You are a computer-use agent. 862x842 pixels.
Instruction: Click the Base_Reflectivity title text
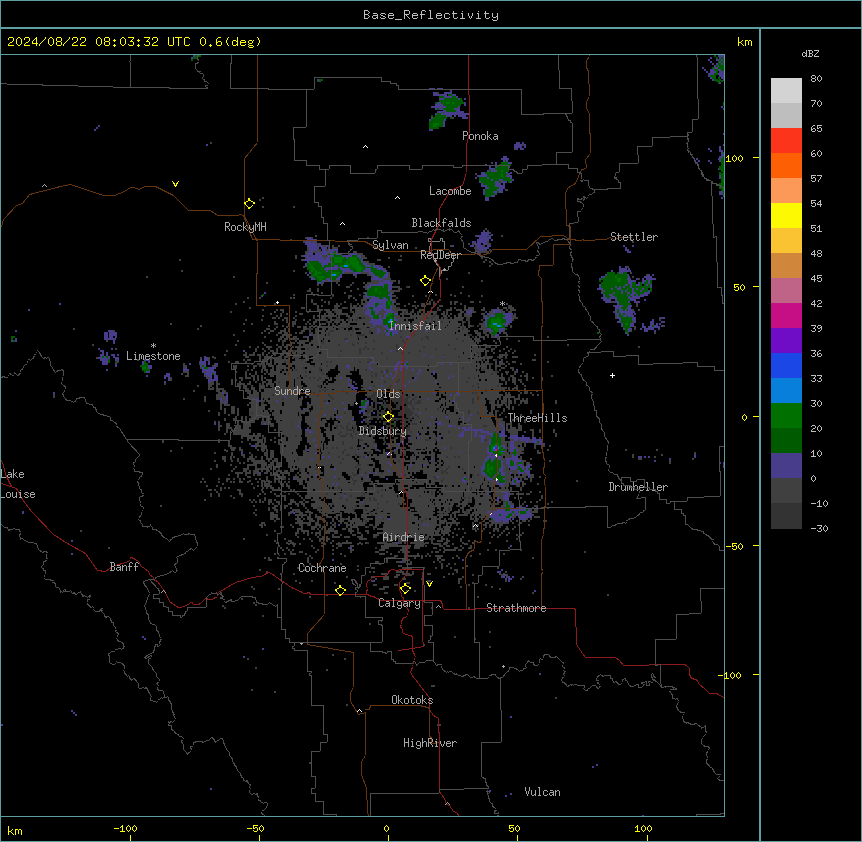(431, 15)
